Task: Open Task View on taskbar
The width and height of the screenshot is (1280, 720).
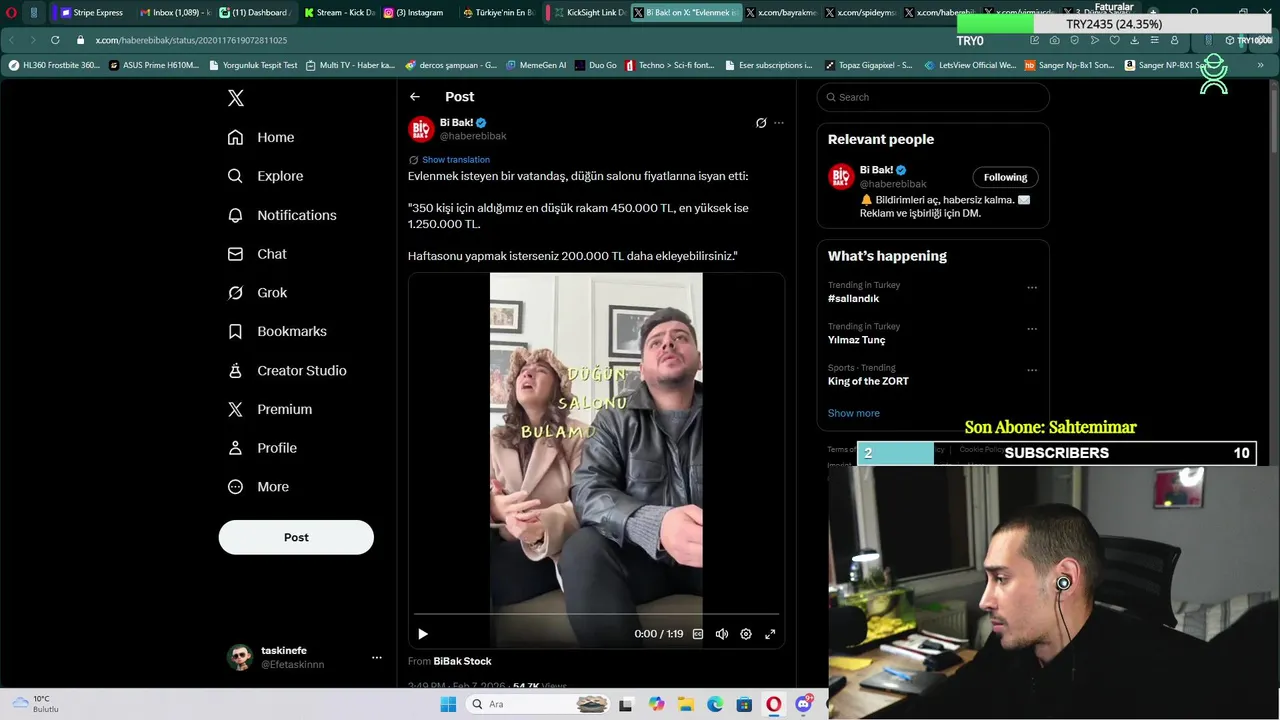Action: click(x=626, y=704)
